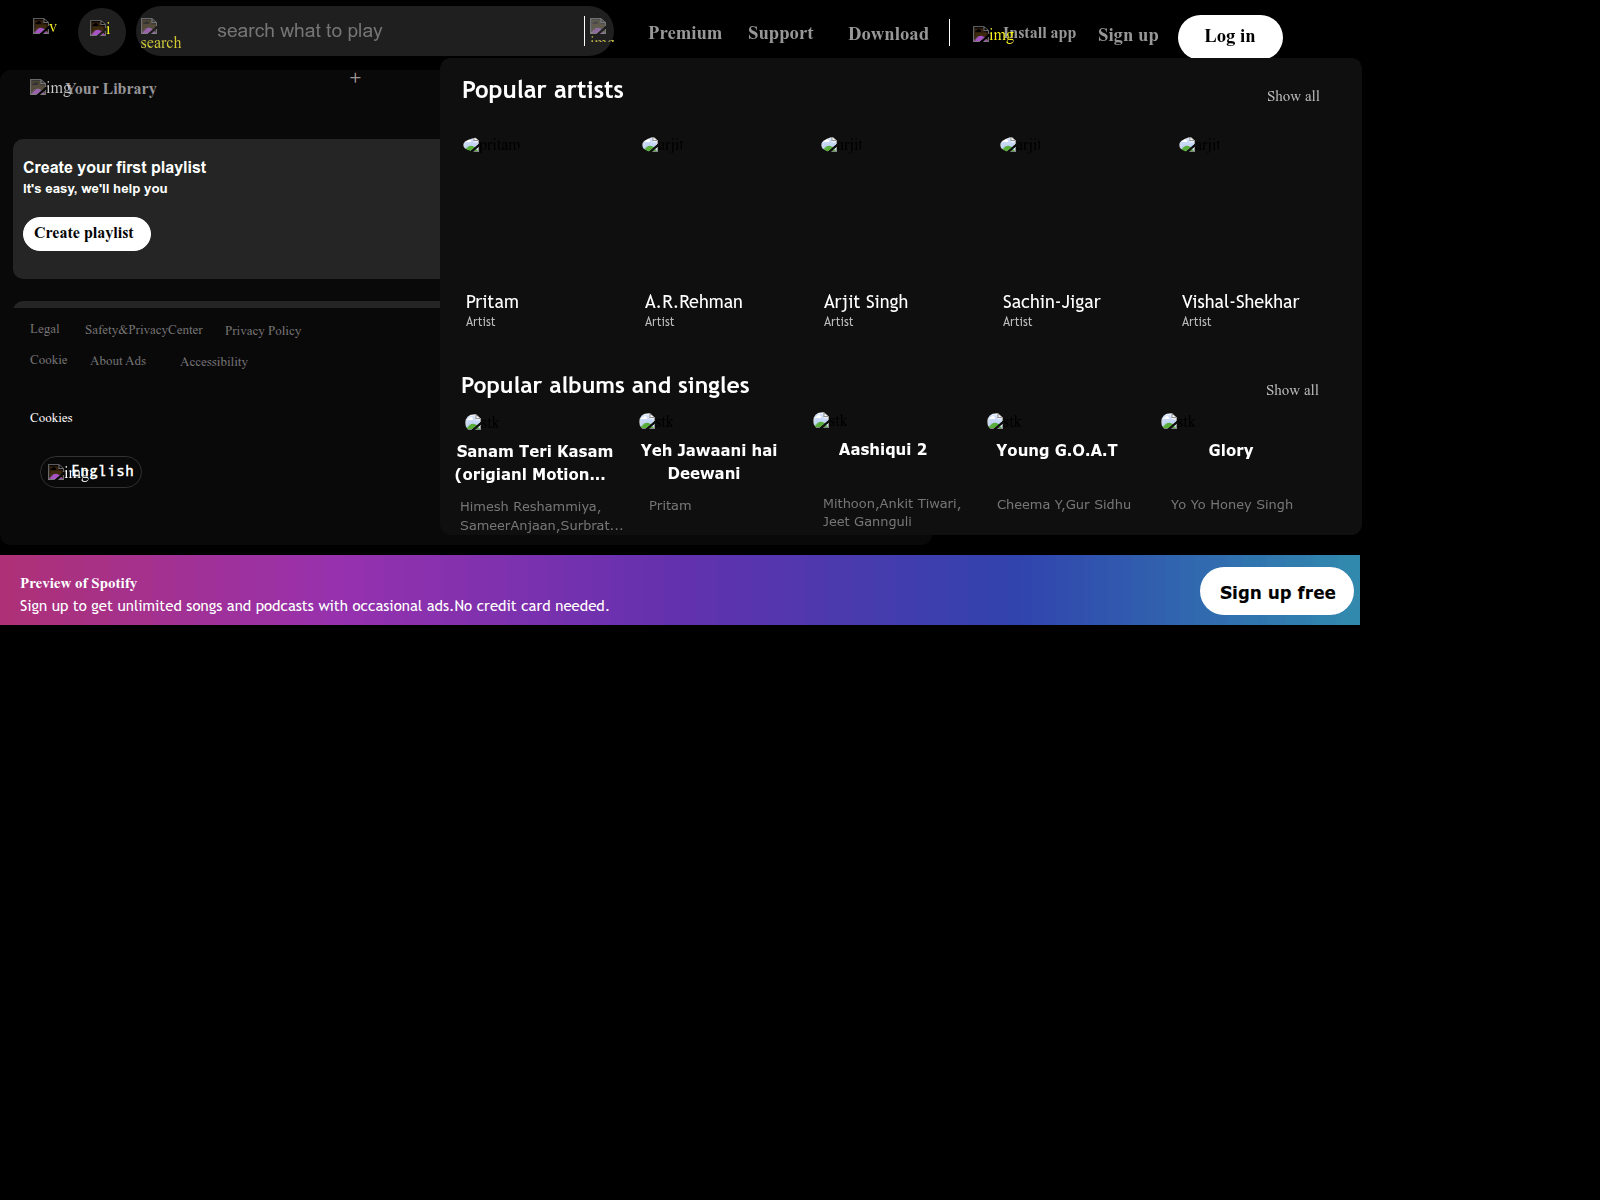Image resolution: width=1600 pixels, height=1200 pixels.
Task: Click the Spotify logo icon
Action: click(x=45, y=27)
